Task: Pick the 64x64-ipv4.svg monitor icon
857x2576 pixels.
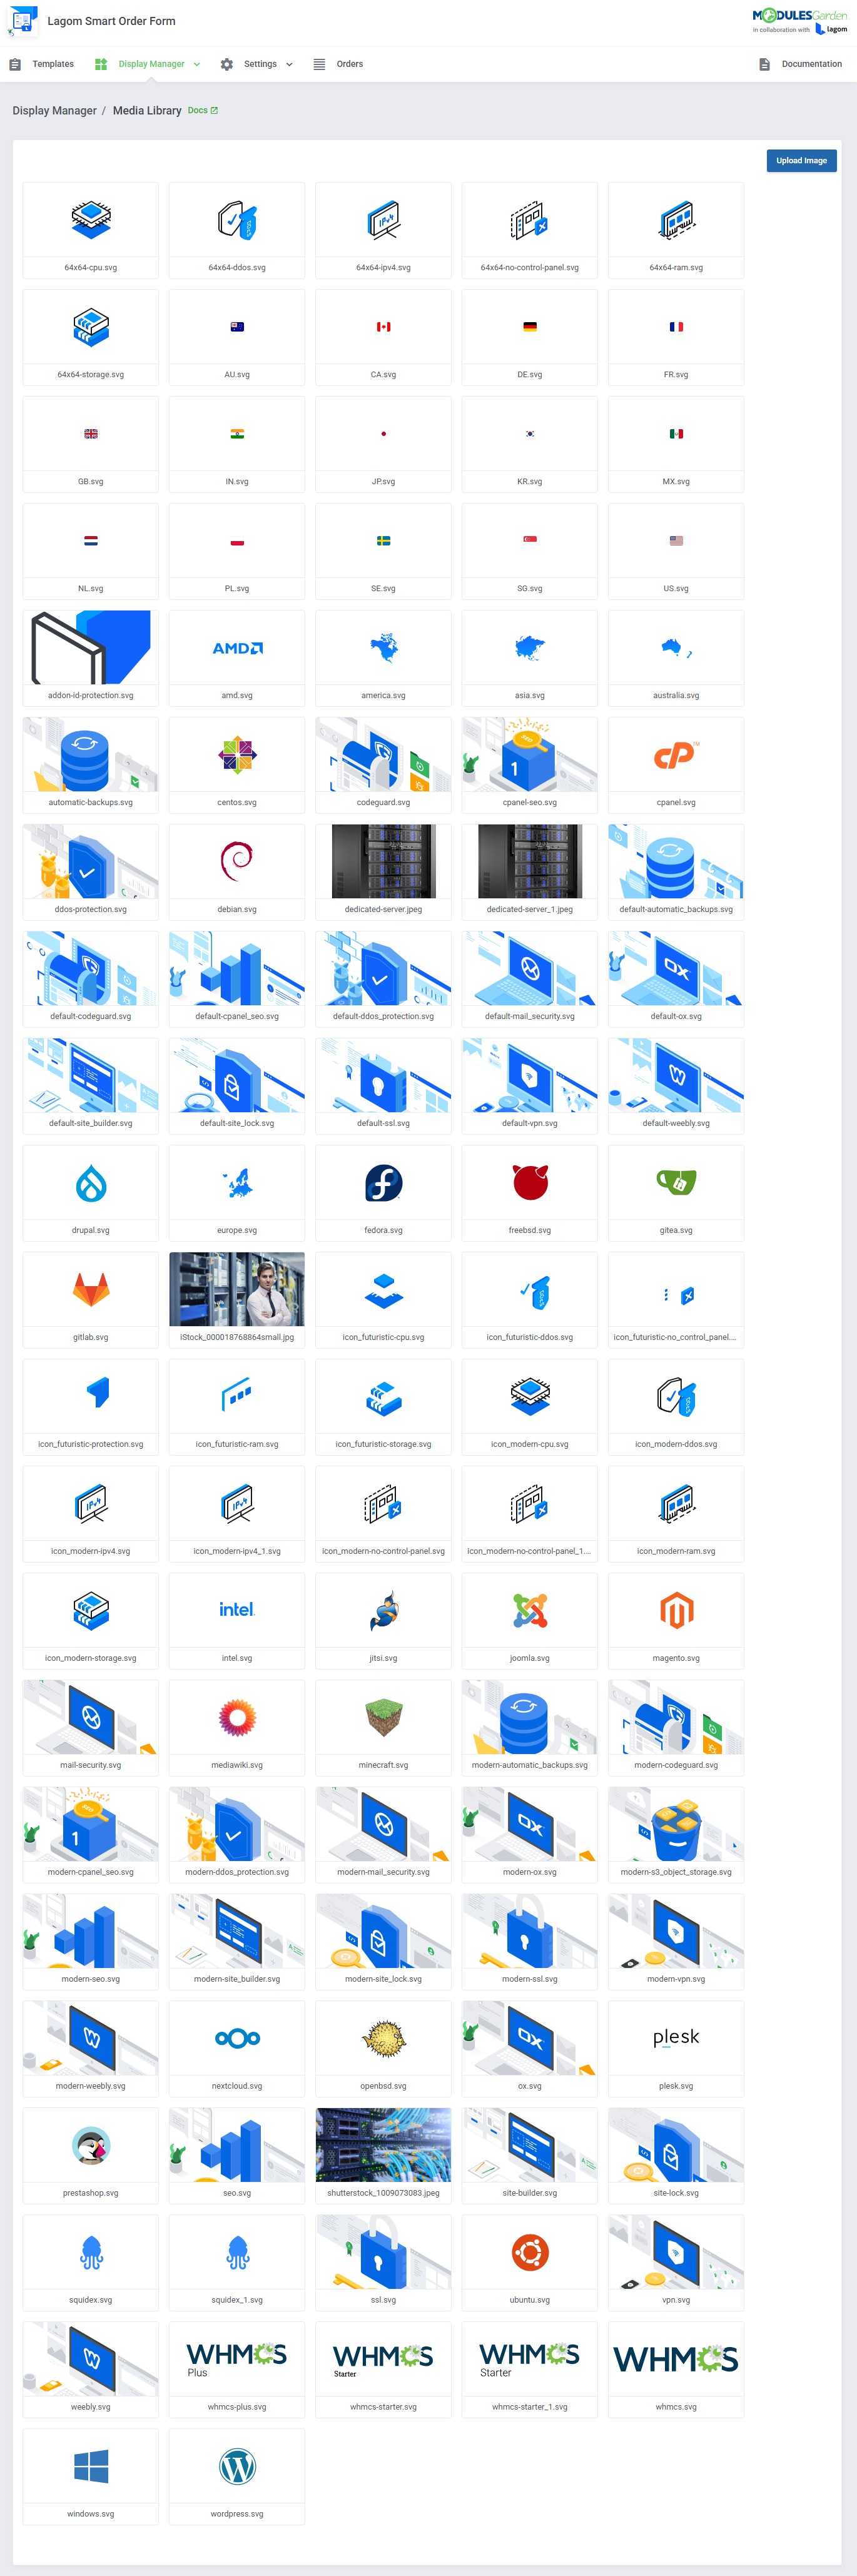Action: (383, 219)
